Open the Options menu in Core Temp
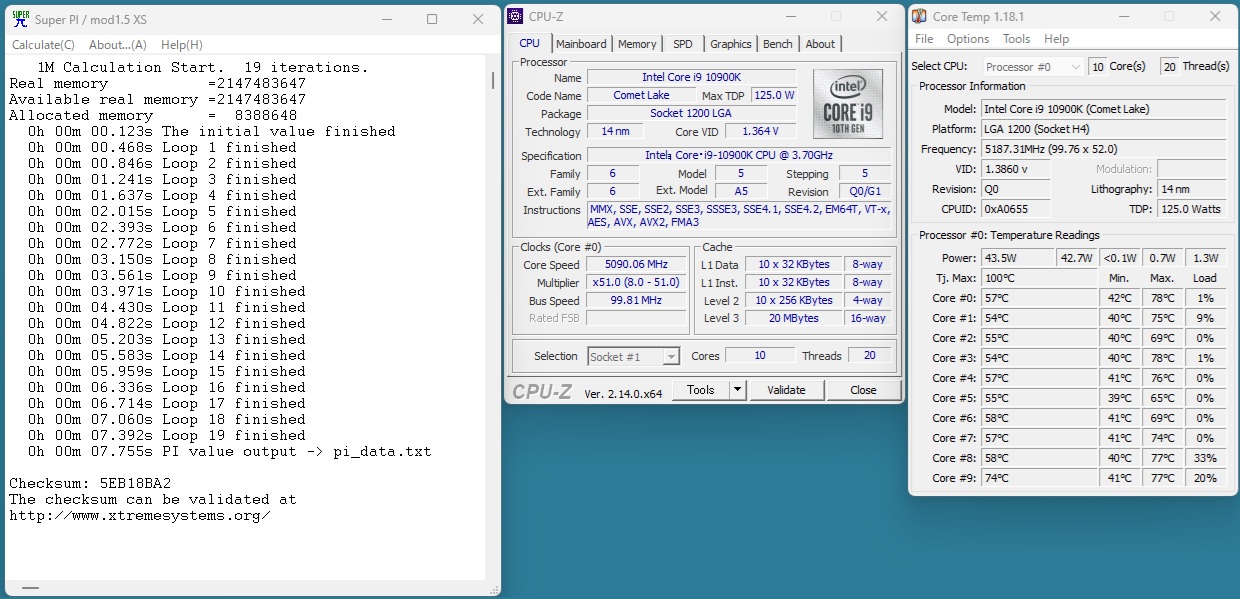 click(x=967, y=39)
